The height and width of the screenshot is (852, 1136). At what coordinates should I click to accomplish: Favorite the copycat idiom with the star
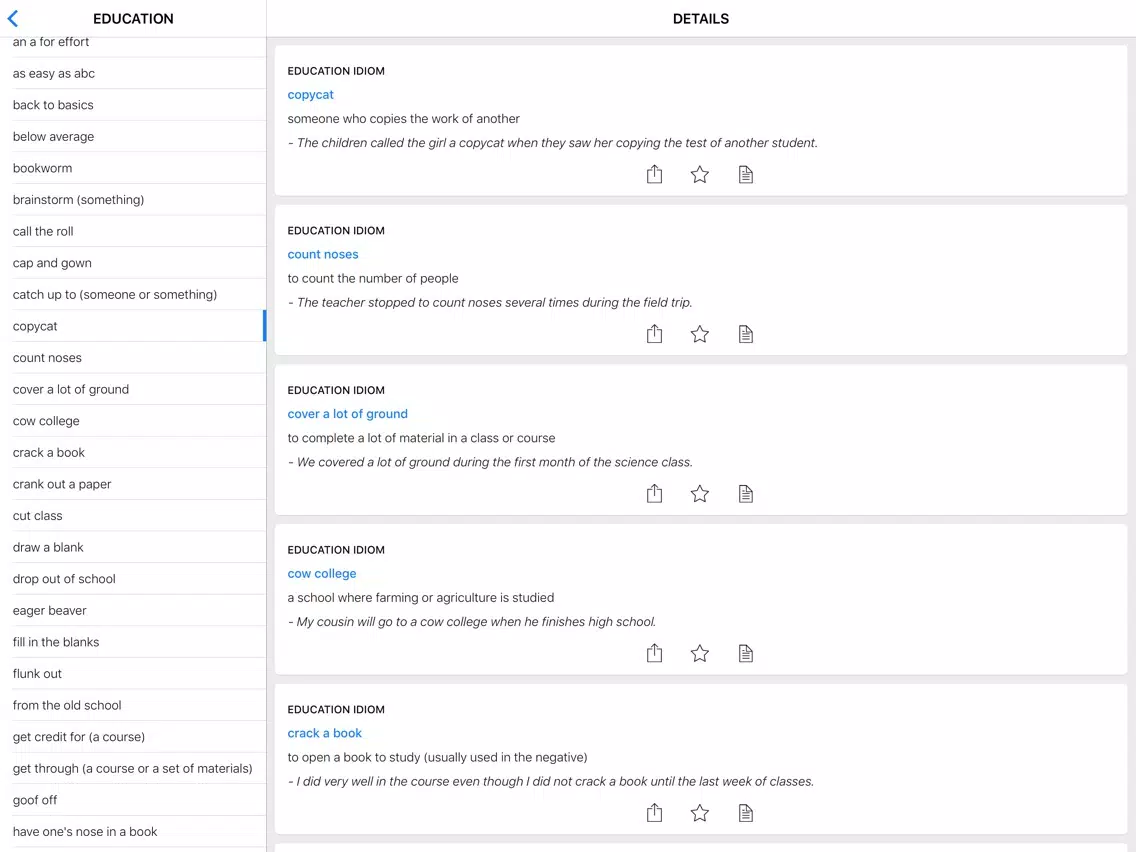coord(699,175)
